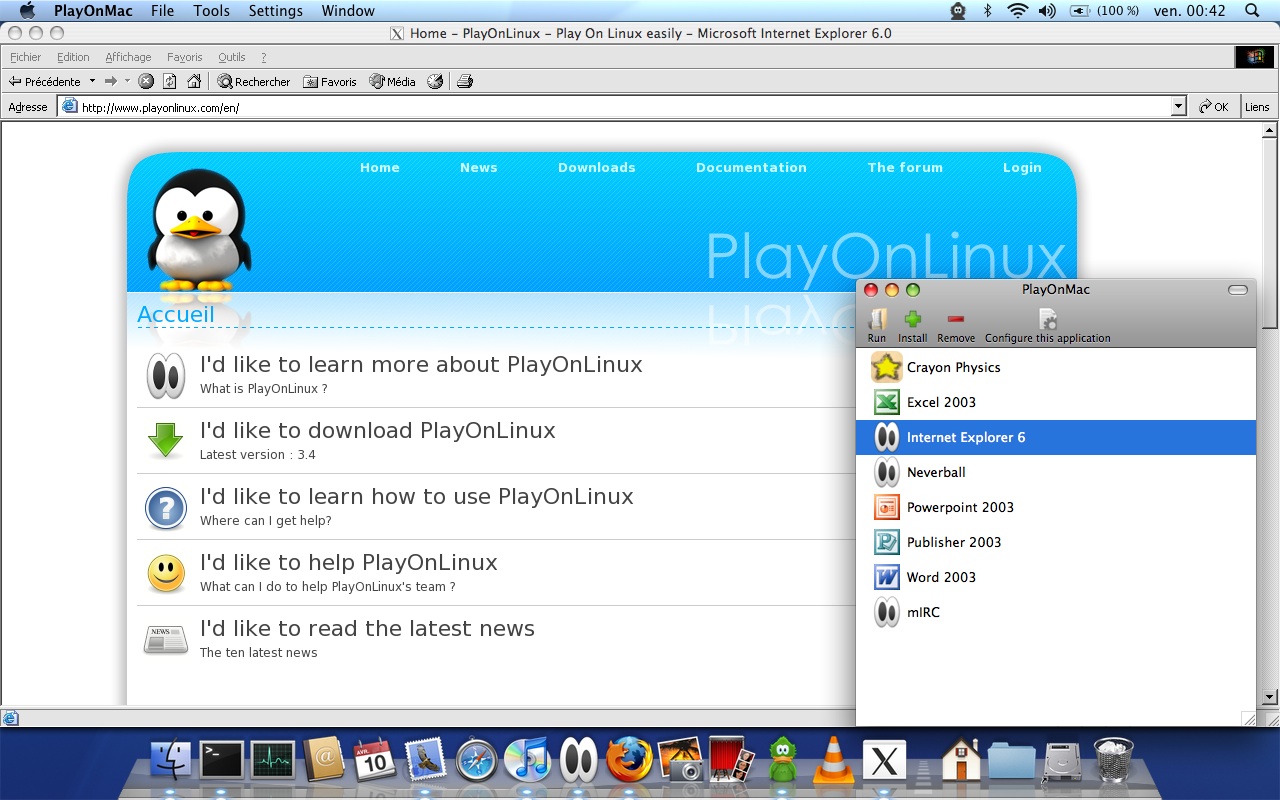1280x800 pixels.
Task: Click Run icon in PlayOnMac toolbar
Action: pos(877,319)
